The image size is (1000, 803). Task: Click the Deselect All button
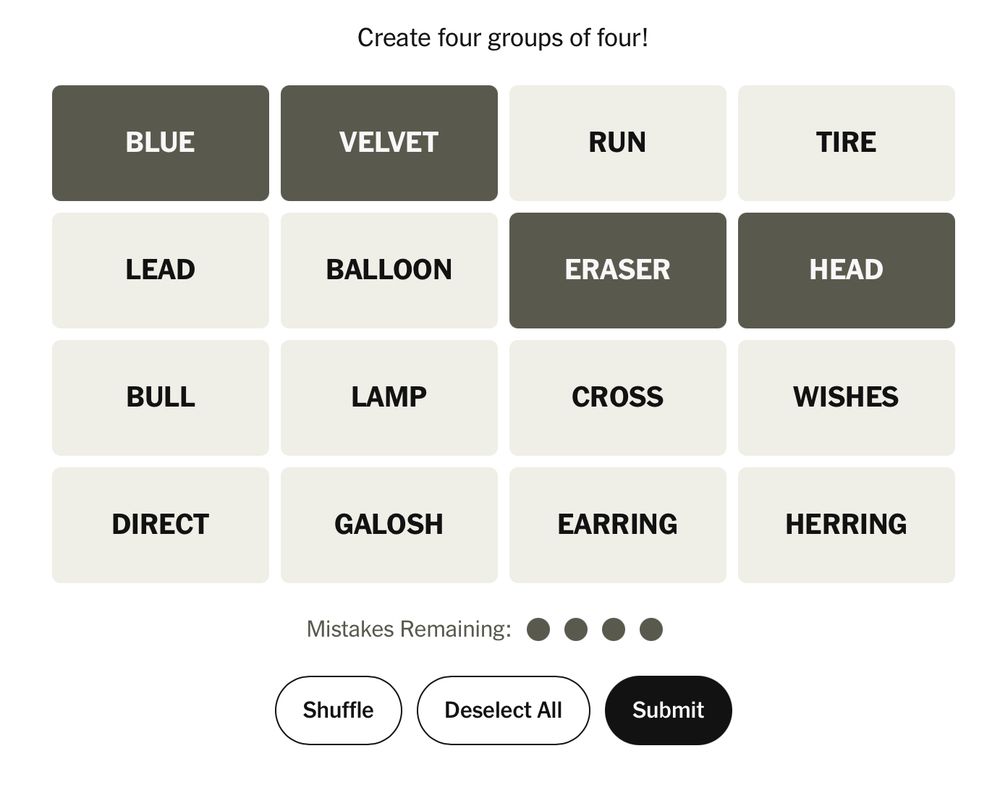tap(503, 710)
